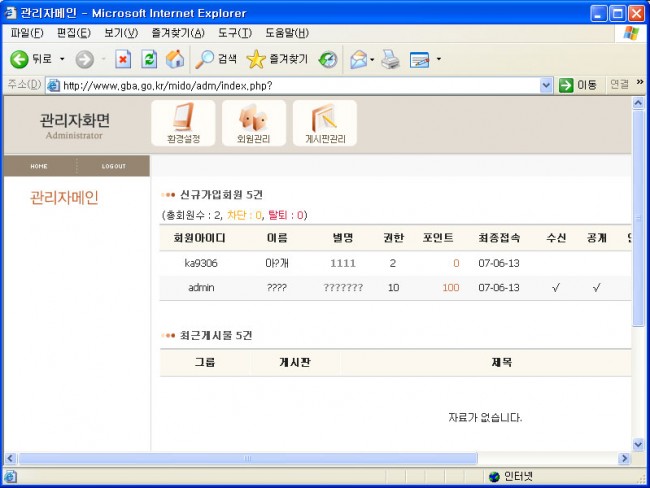
Task: Click the Back (뒤로) navigation button
Action: click(30, 59)
